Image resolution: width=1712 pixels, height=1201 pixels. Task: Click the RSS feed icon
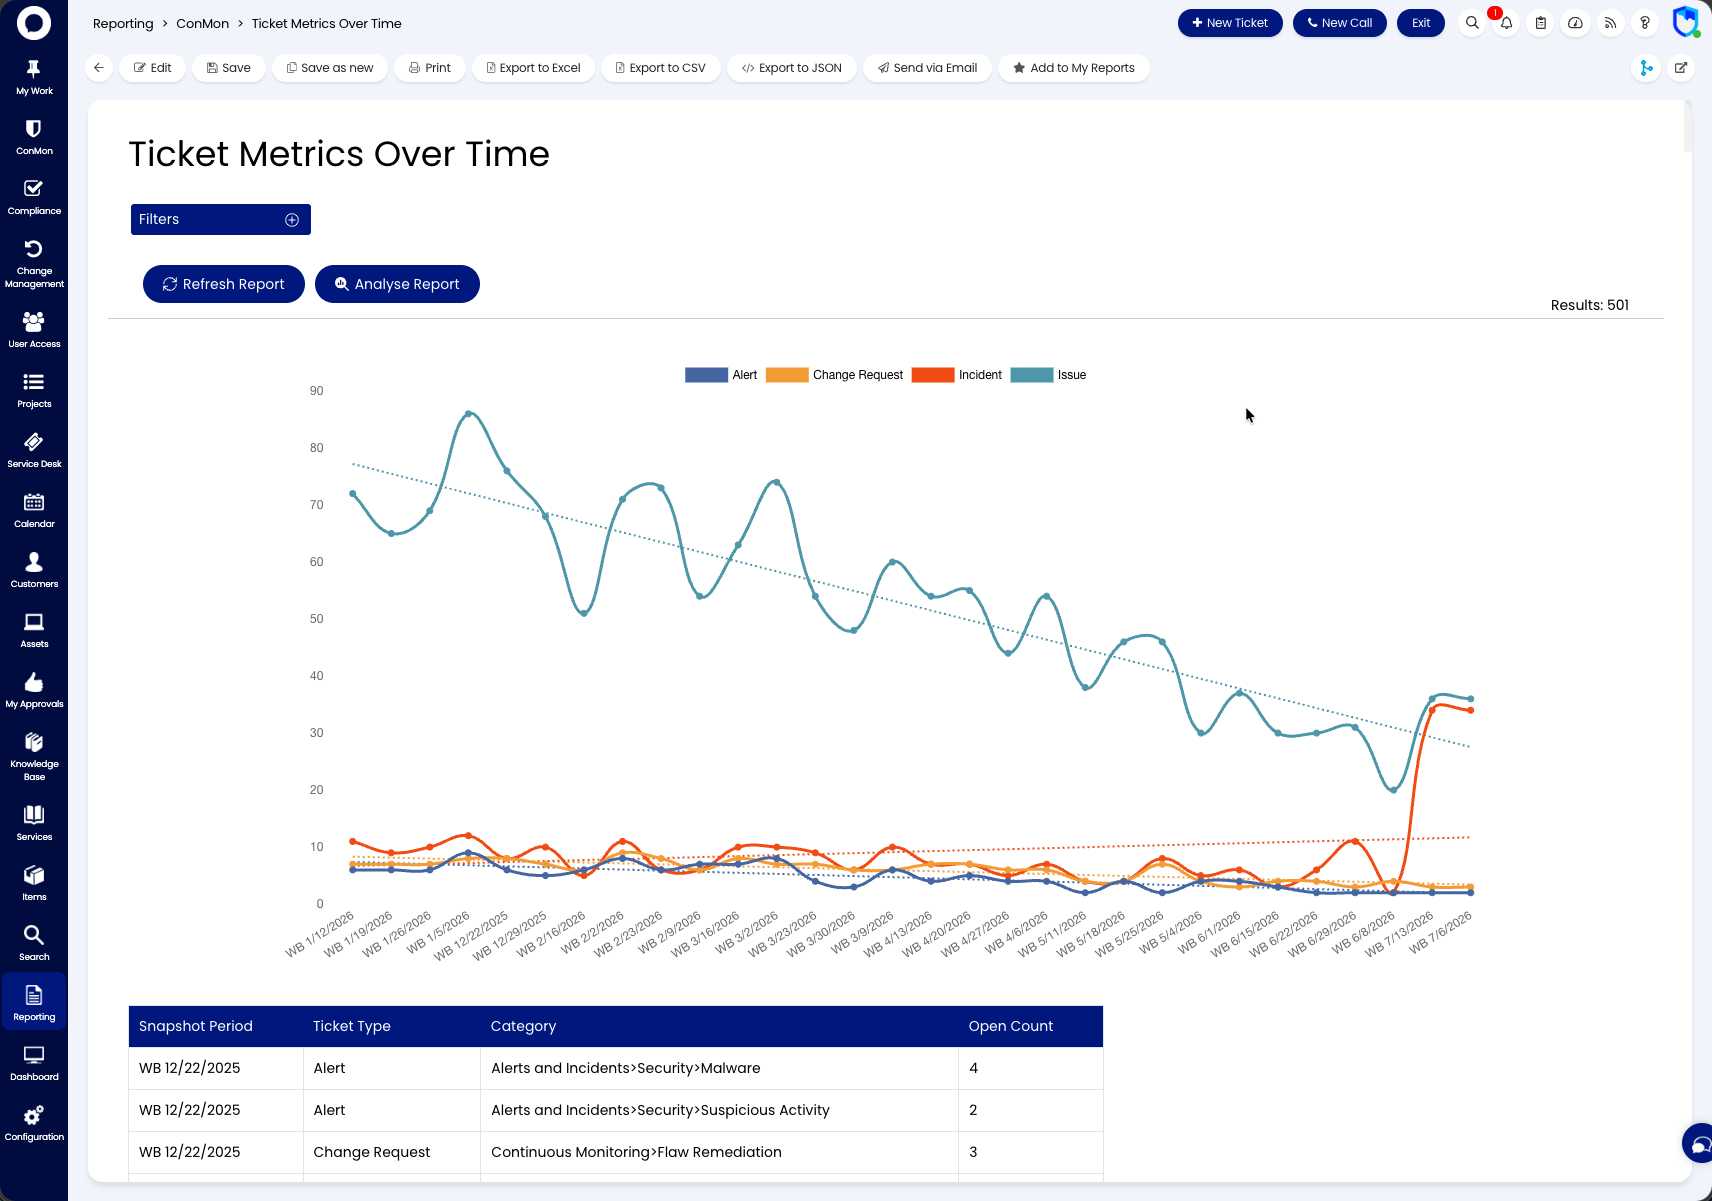pos(1610,23)
